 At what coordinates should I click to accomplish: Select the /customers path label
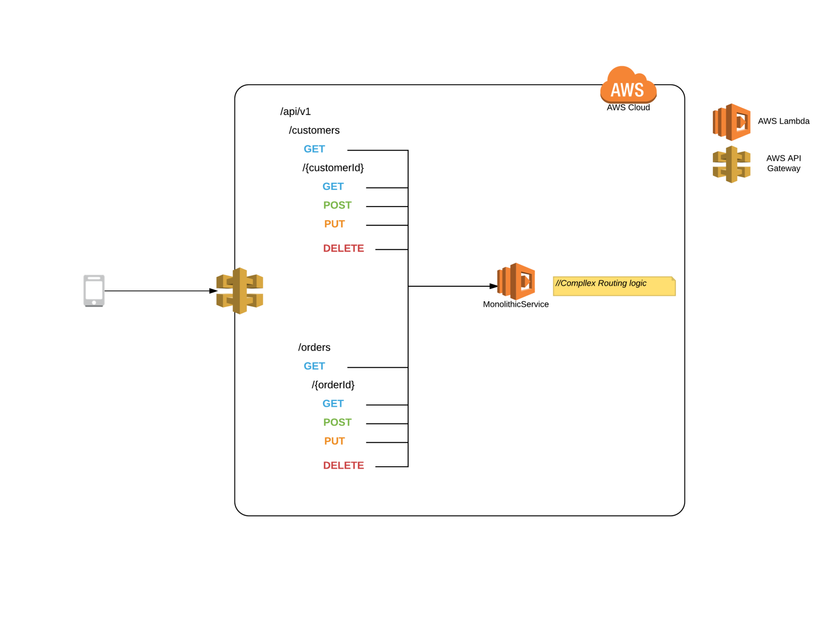click(314, 130)
